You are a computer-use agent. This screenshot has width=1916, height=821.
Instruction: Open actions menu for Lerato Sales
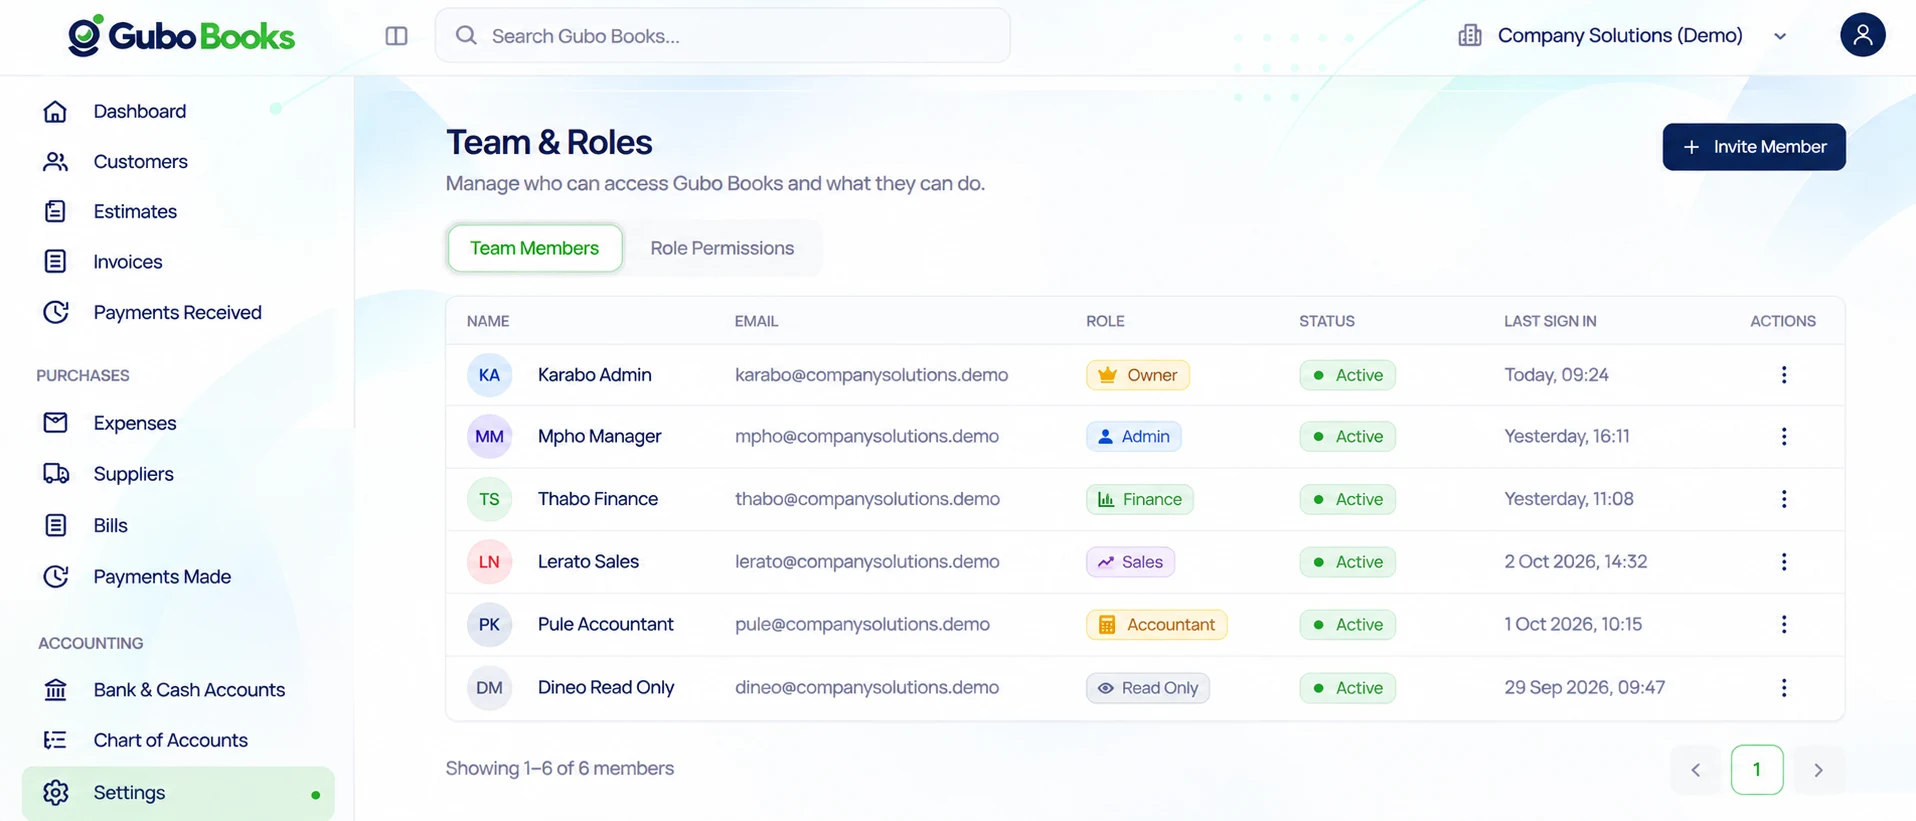pyautogui.click(x=1783, y=562)
